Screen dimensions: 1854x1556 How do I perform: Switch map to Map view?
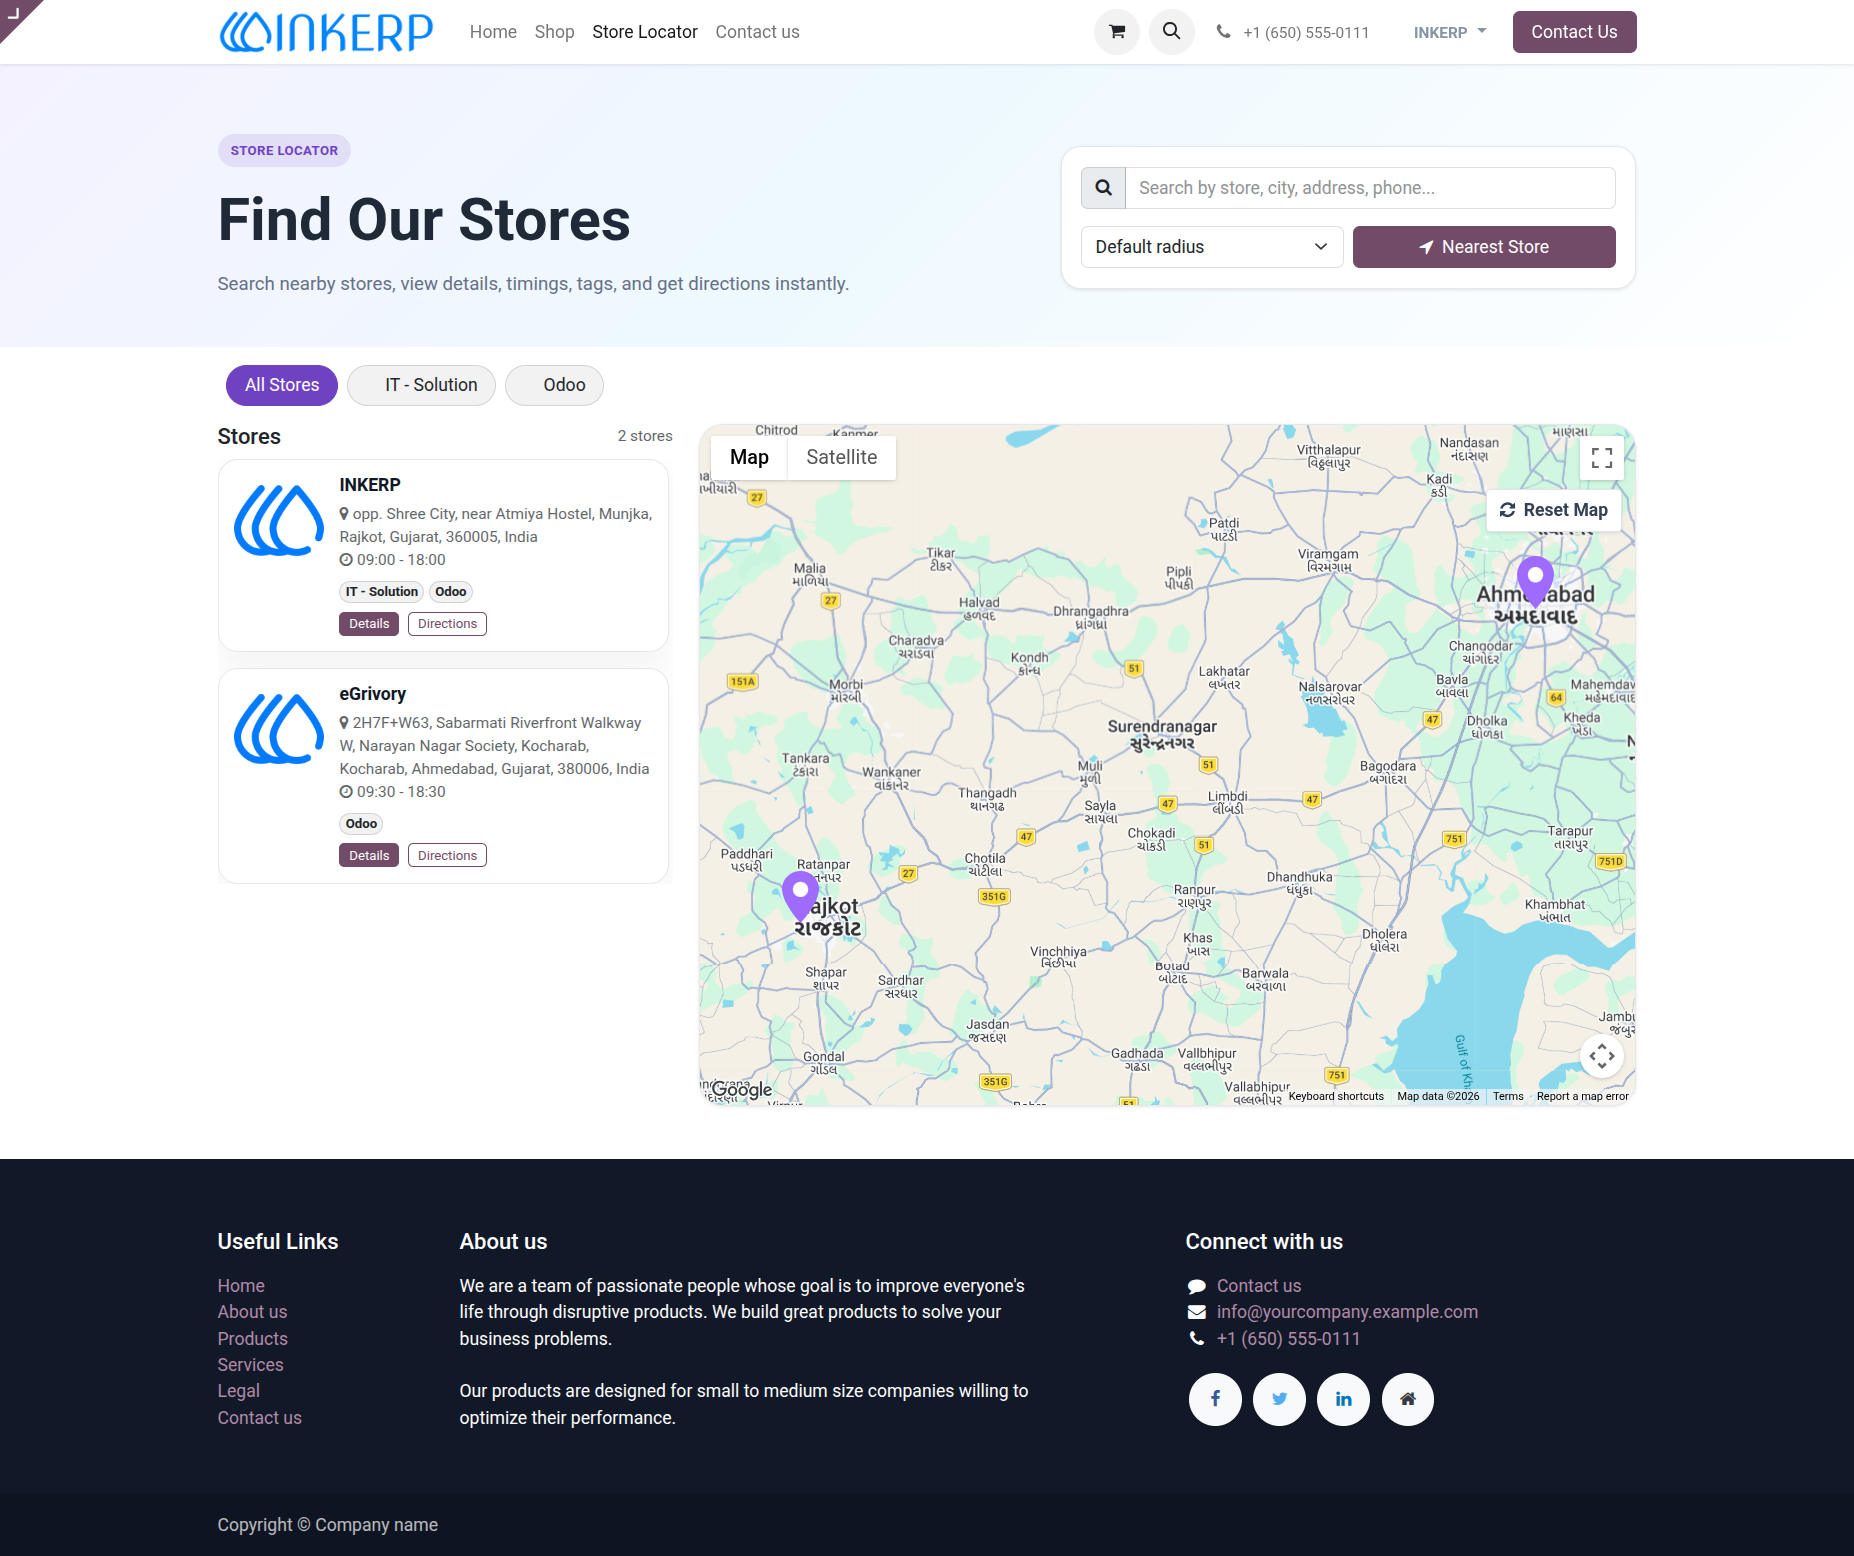point(749,457)
